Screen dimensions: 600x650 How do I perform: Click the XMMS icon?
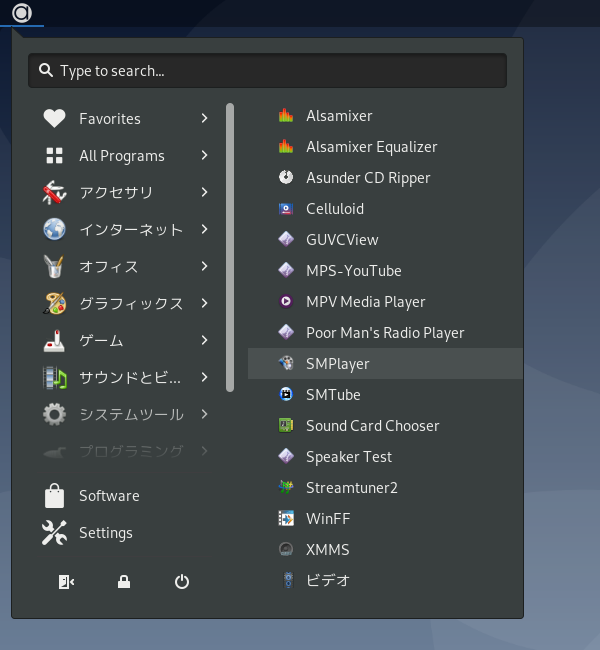coord(286,549)
